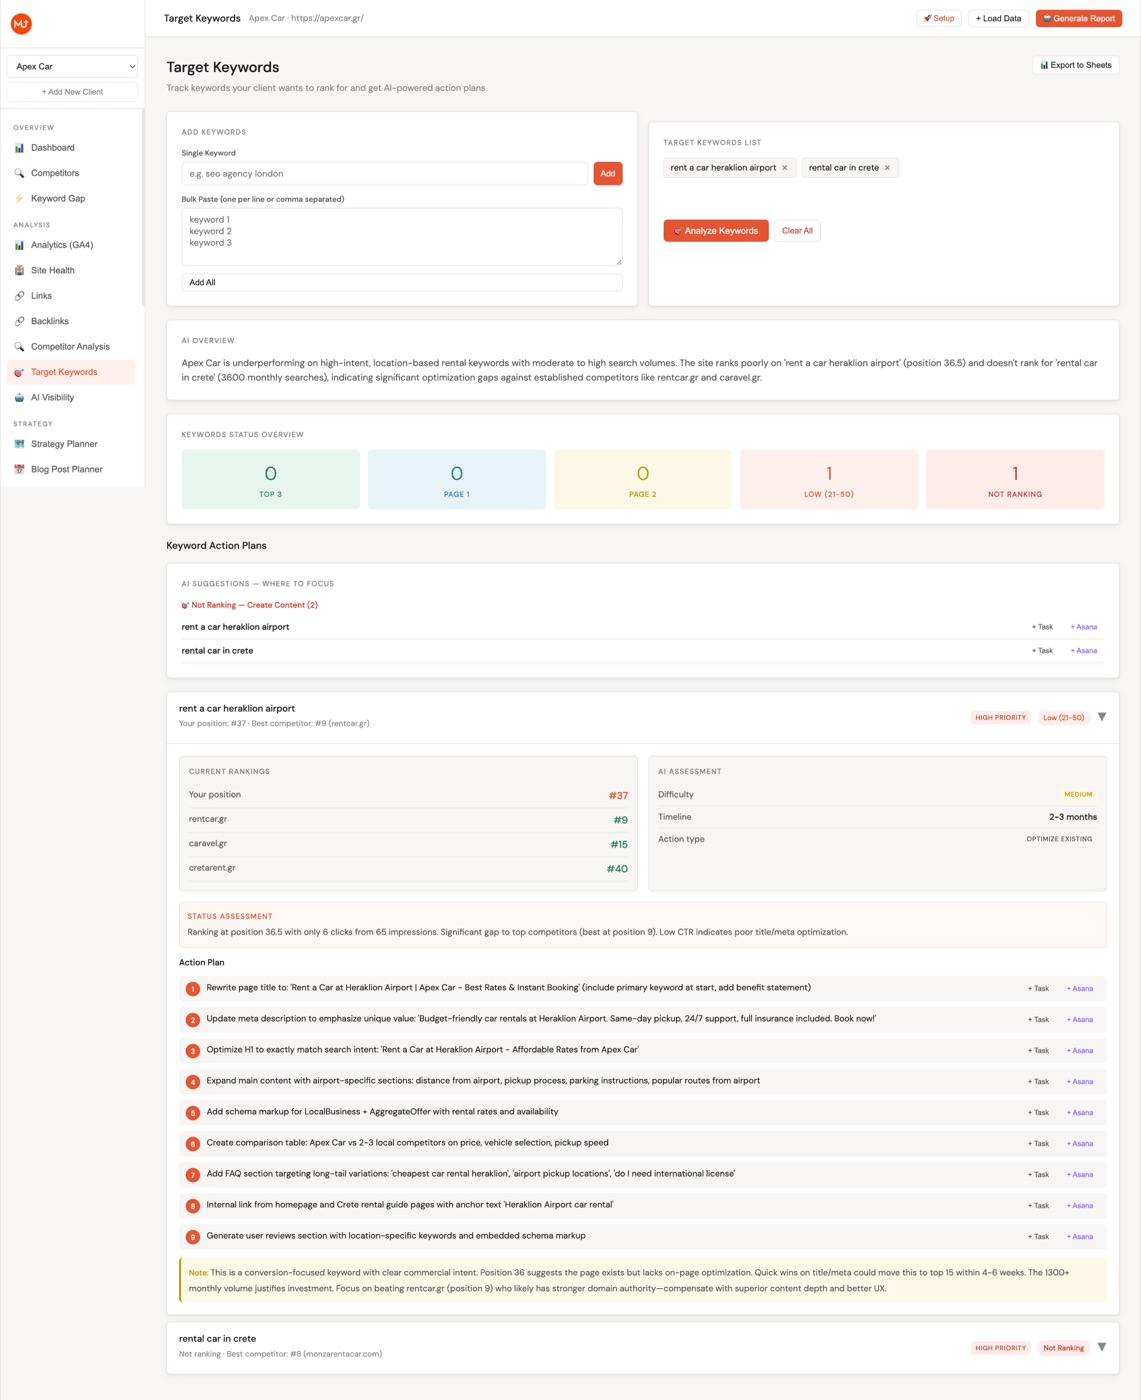The image size is (1141, 1400).
Task: Send 'Expand main content' step to Asana
Action: (x=1080, y=1082)
